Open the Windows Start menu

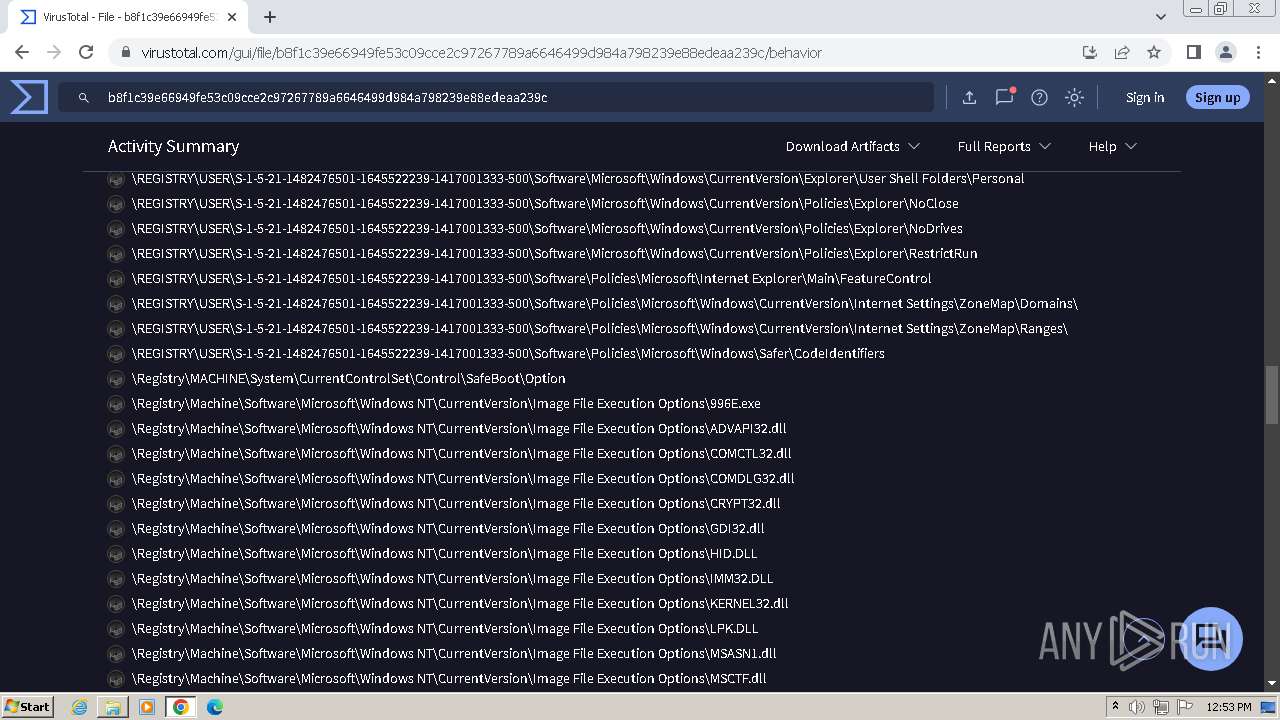[x=27, y=707]
